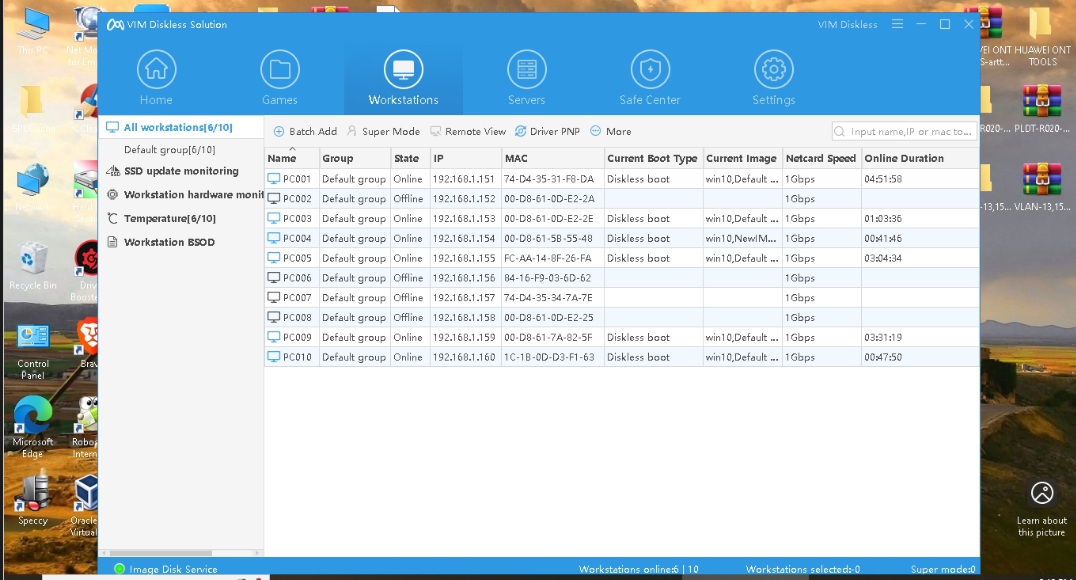
Task: Expand the More options menu
Action: click(x=611, y=131)
